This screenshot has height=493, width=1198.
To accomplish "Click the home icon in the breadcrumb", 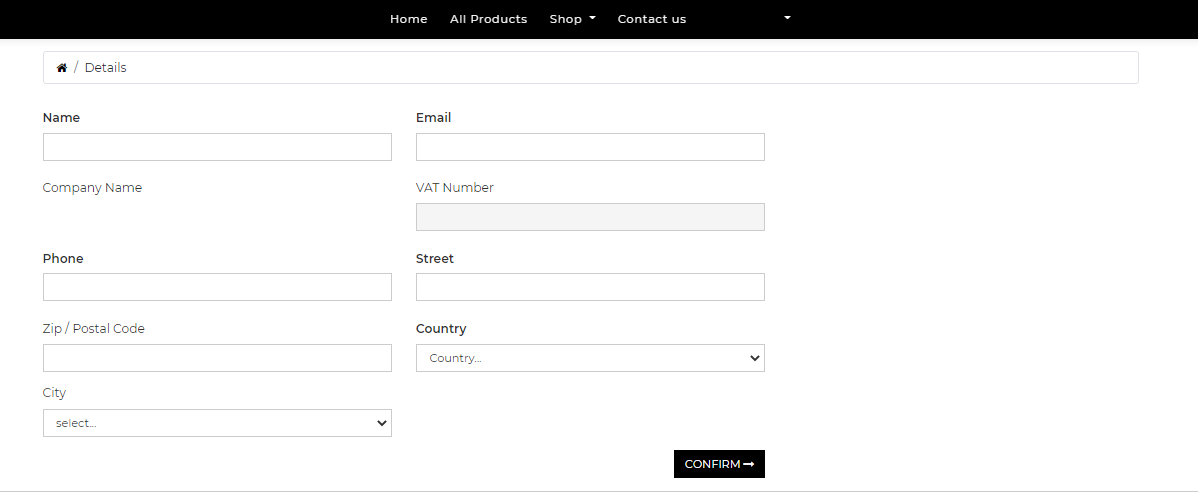I will (x=62, y=68).
